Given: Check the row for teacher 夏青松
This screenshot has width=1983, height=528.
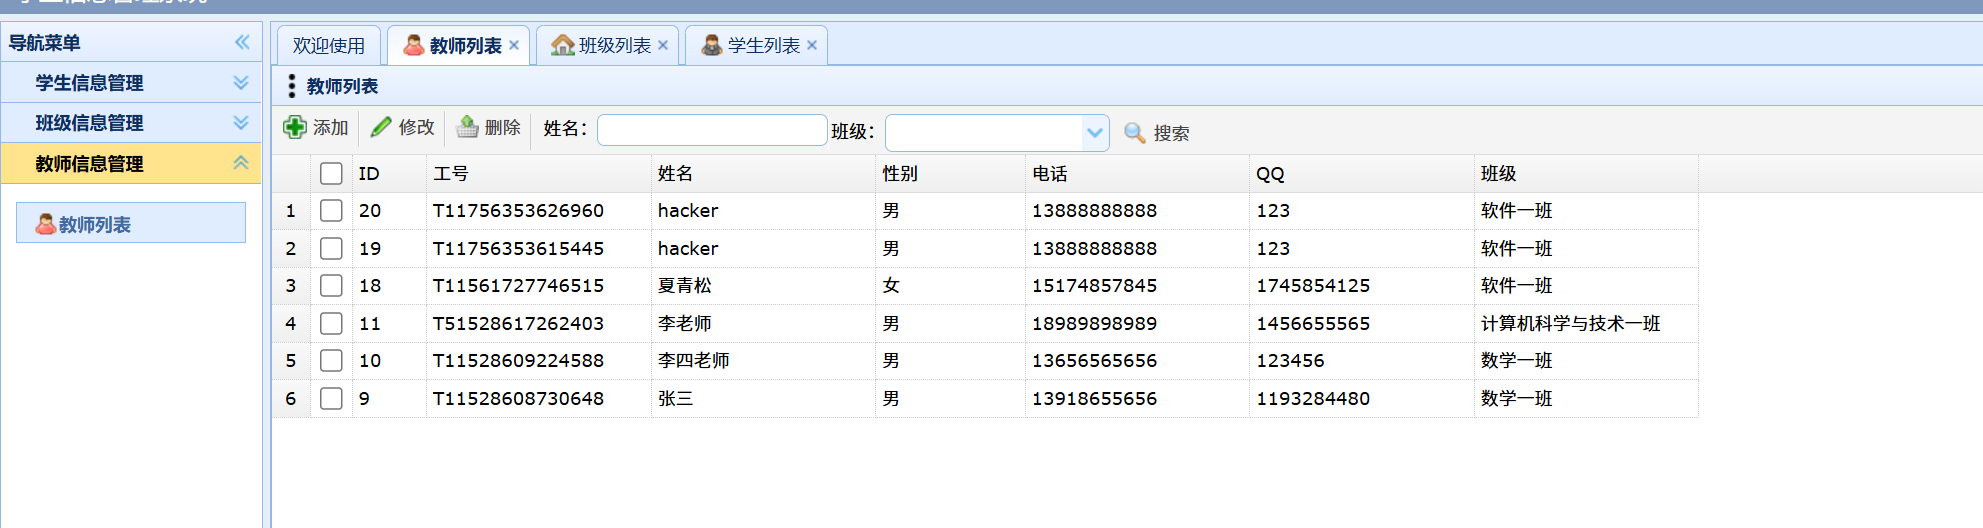Looking at the screenshot, I should coord(331,285).
